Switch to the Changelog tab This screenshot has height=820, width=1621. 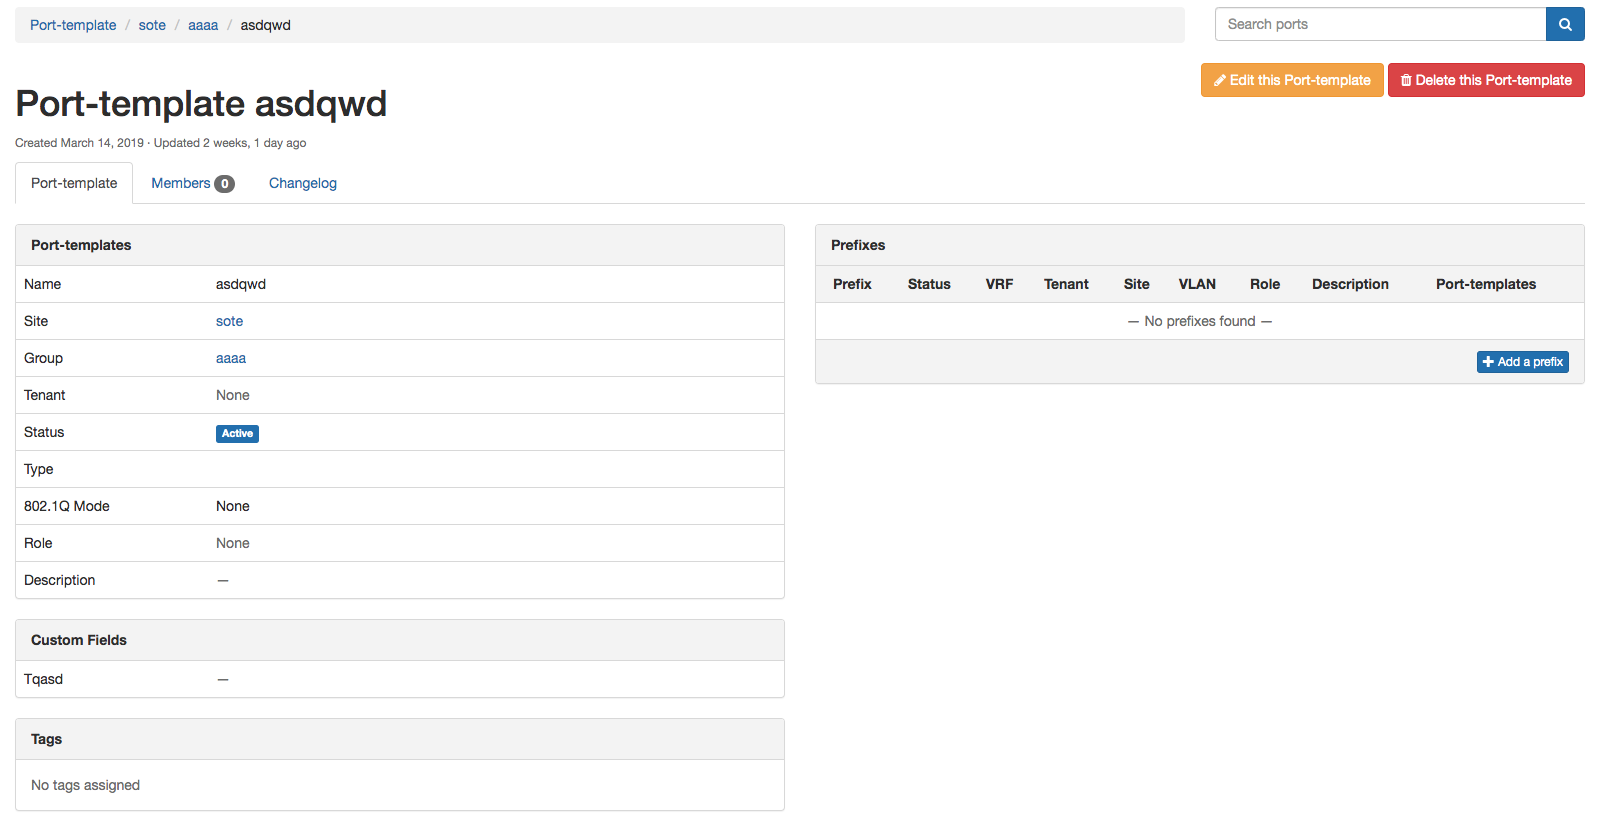click(302, 183)
